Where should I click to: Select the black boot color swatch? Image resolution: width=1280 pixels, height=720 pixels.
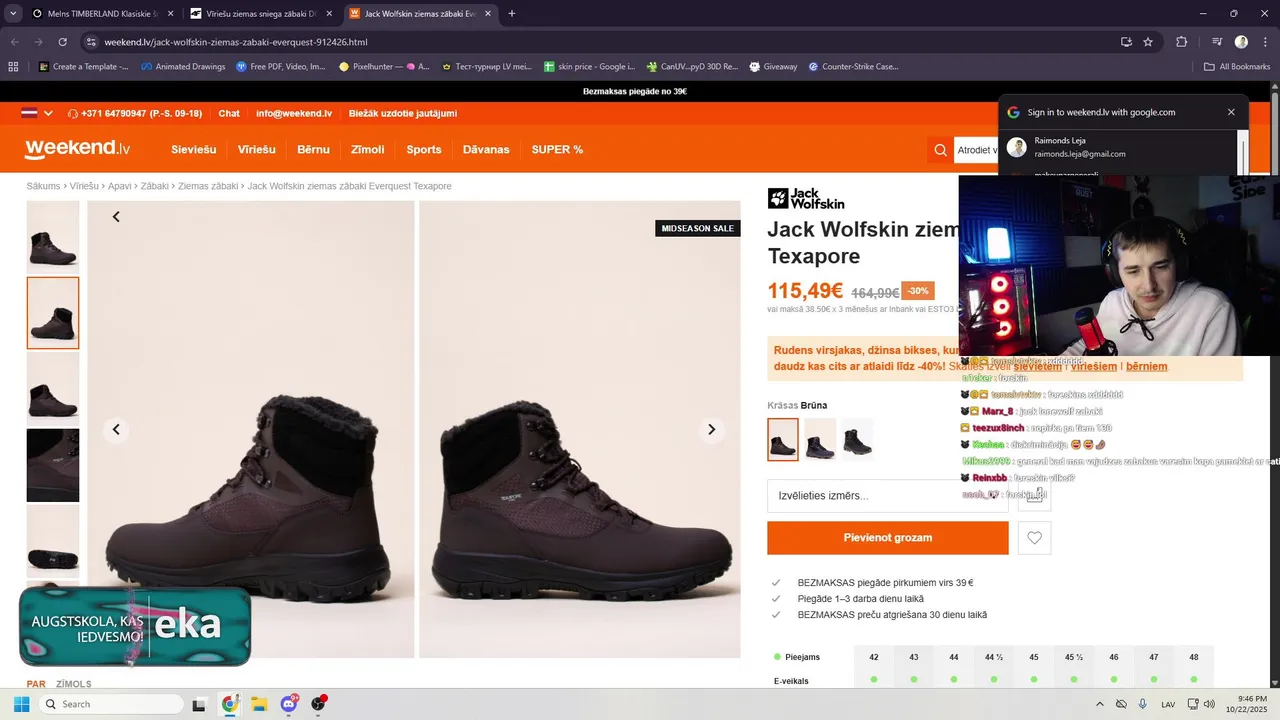coord(857,439)
